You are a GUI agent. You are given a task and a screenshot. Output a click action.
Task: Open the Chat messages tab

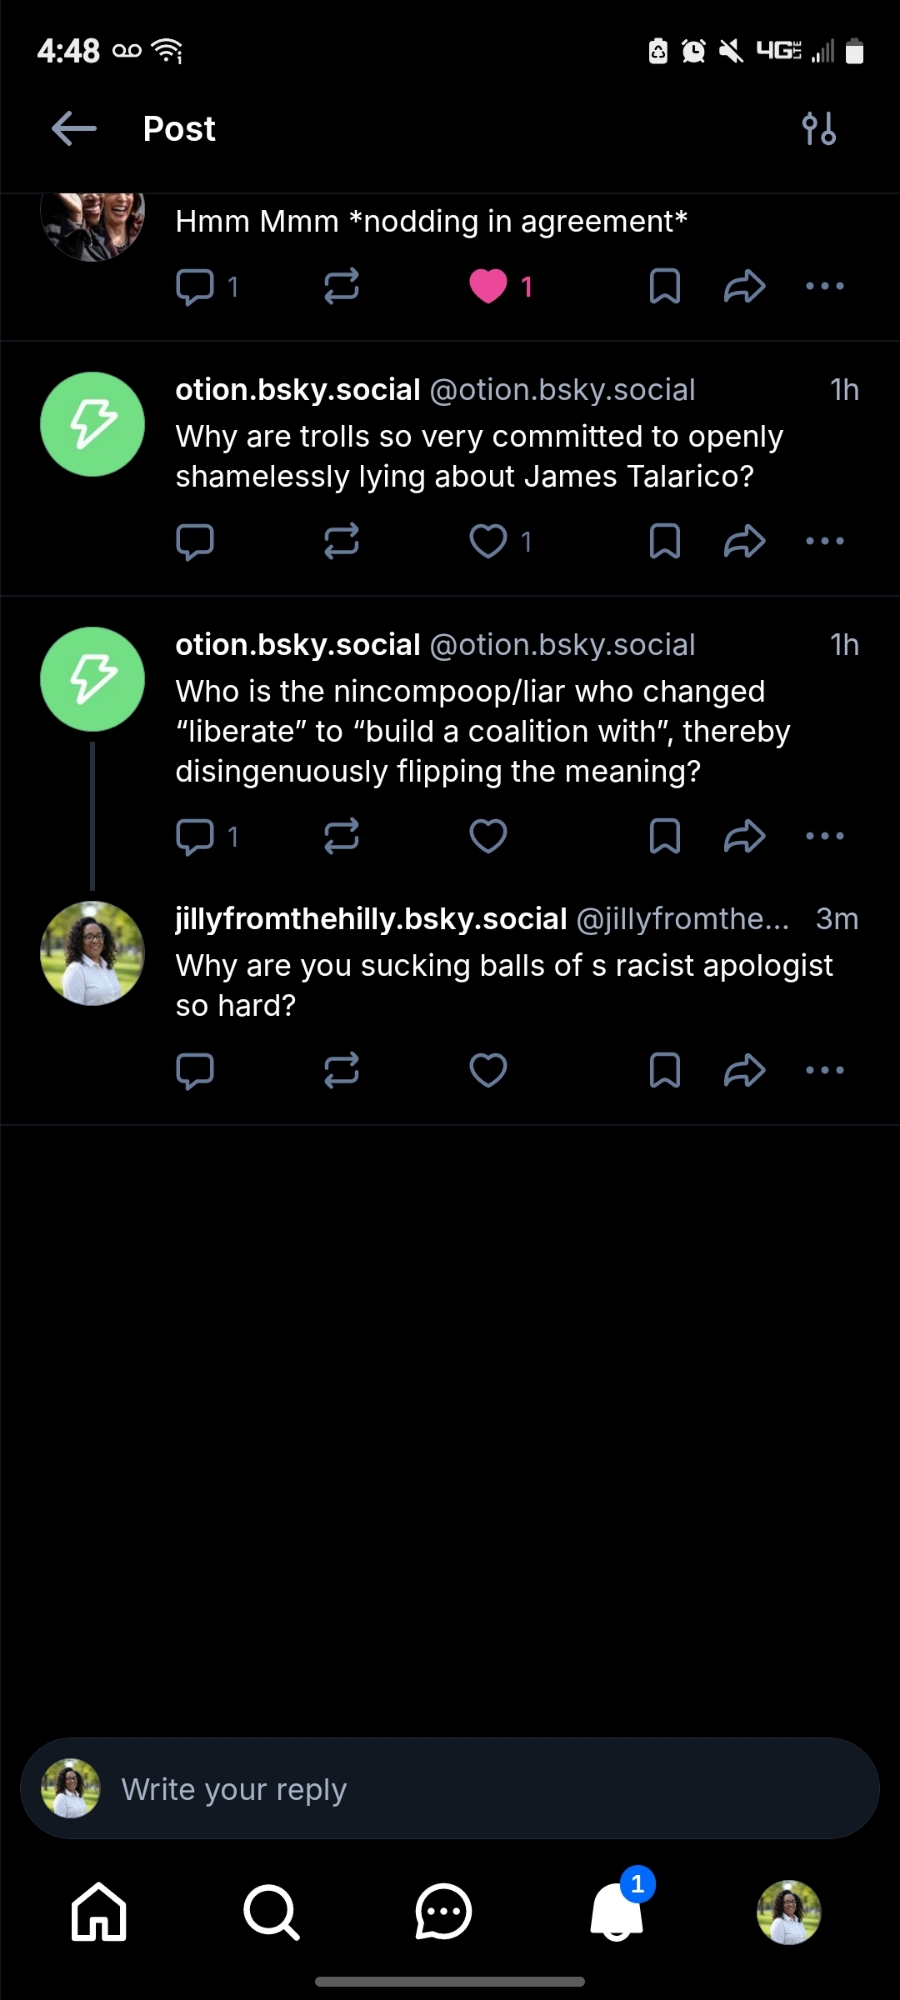click(x=443, y=1912)
